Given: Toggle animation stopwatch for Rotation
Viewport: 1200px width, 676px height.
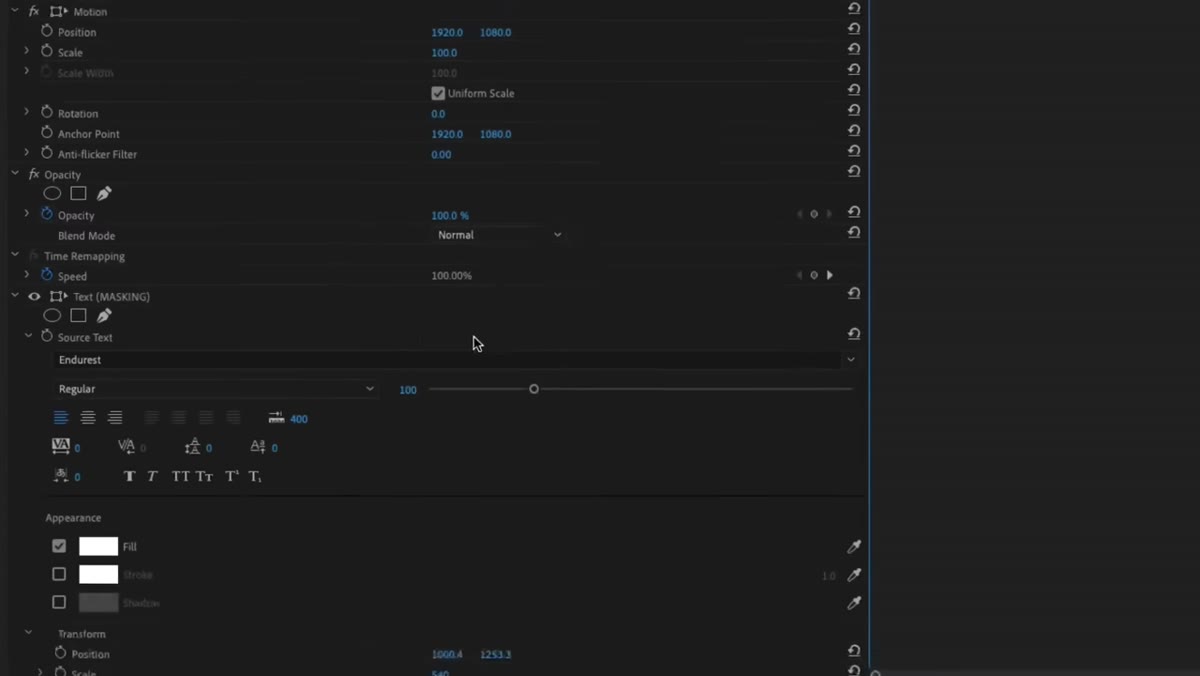Looking at the screenshot, I should [47, 112].
